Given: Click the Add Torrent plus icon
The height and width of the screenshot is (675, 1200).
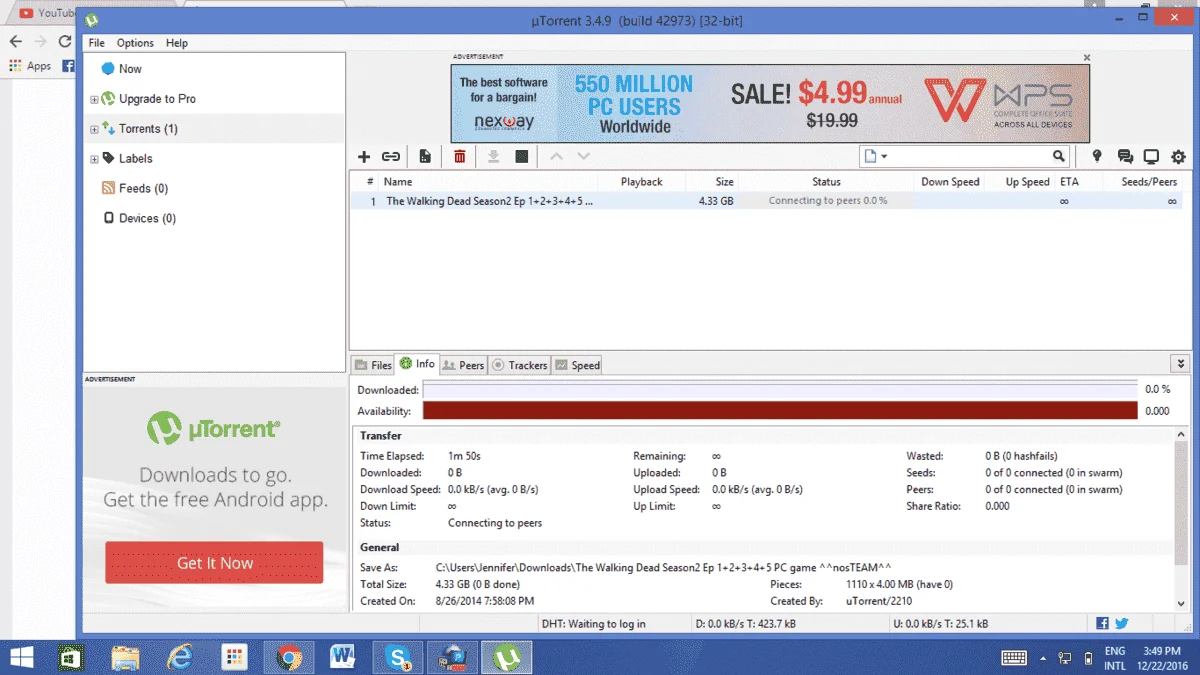Looking at the screenshot, I should click(x=364, y=157).
